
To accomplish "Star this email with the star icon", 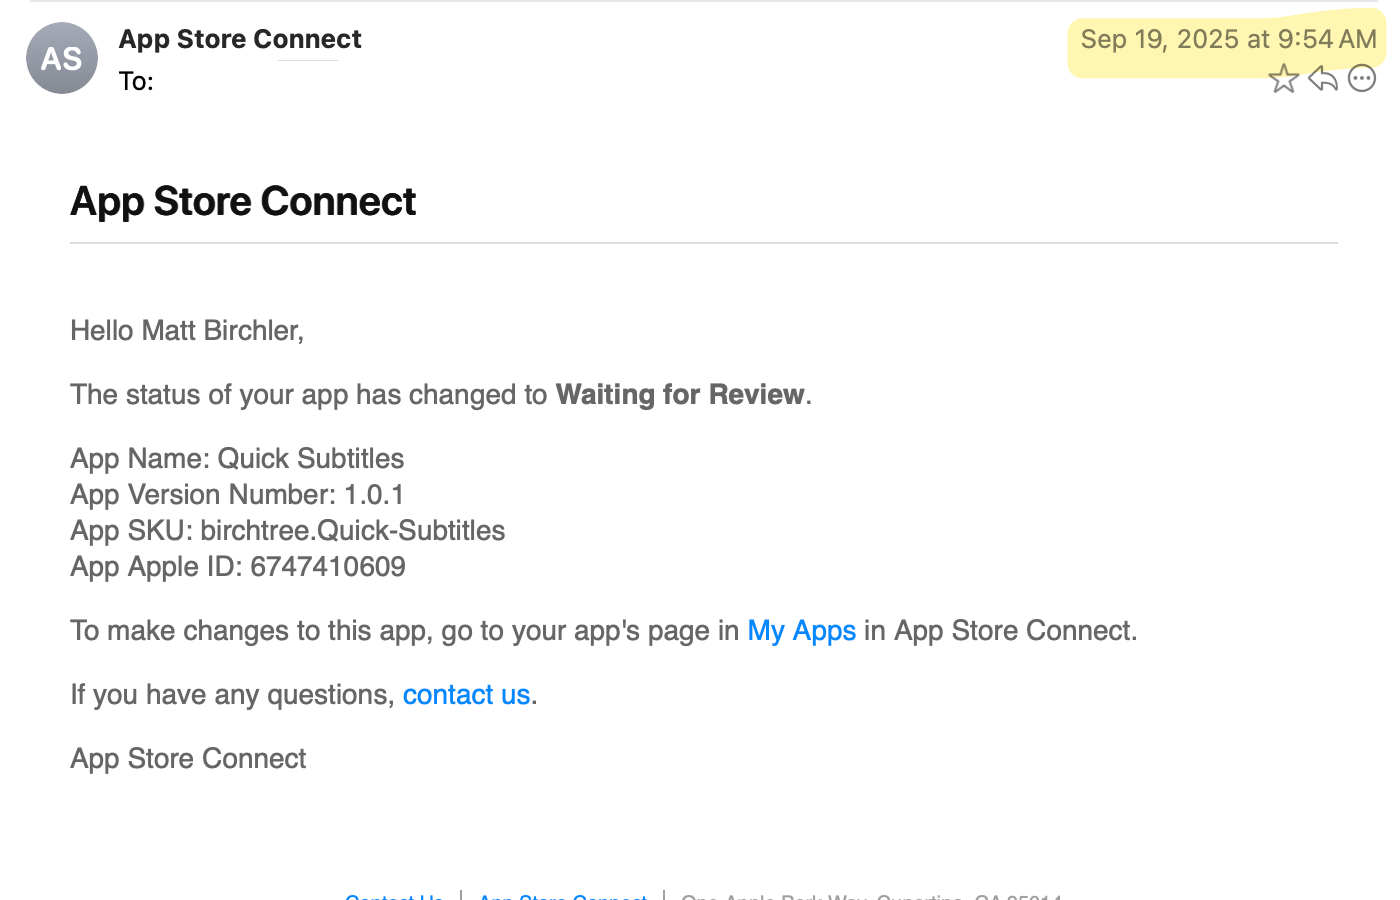I will point(1283,78).
